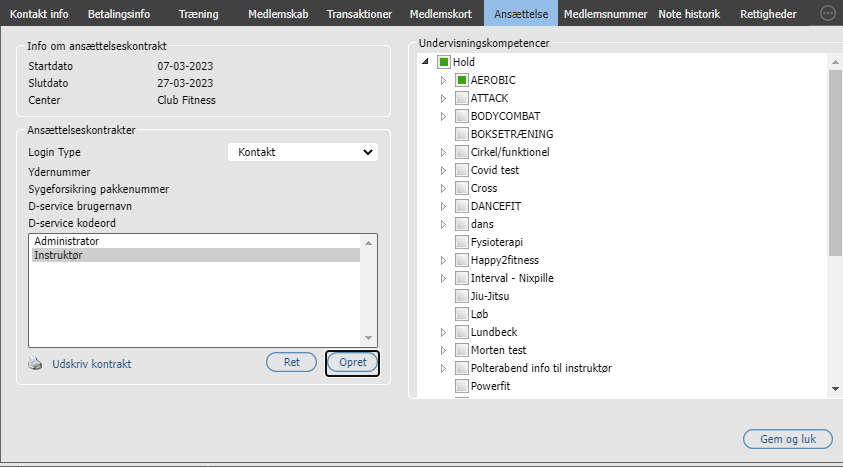Image resolution: width=843 pixels, height=467 pixels.
Task: Open the Rettigheder tab
Action: tap(768, 14)
